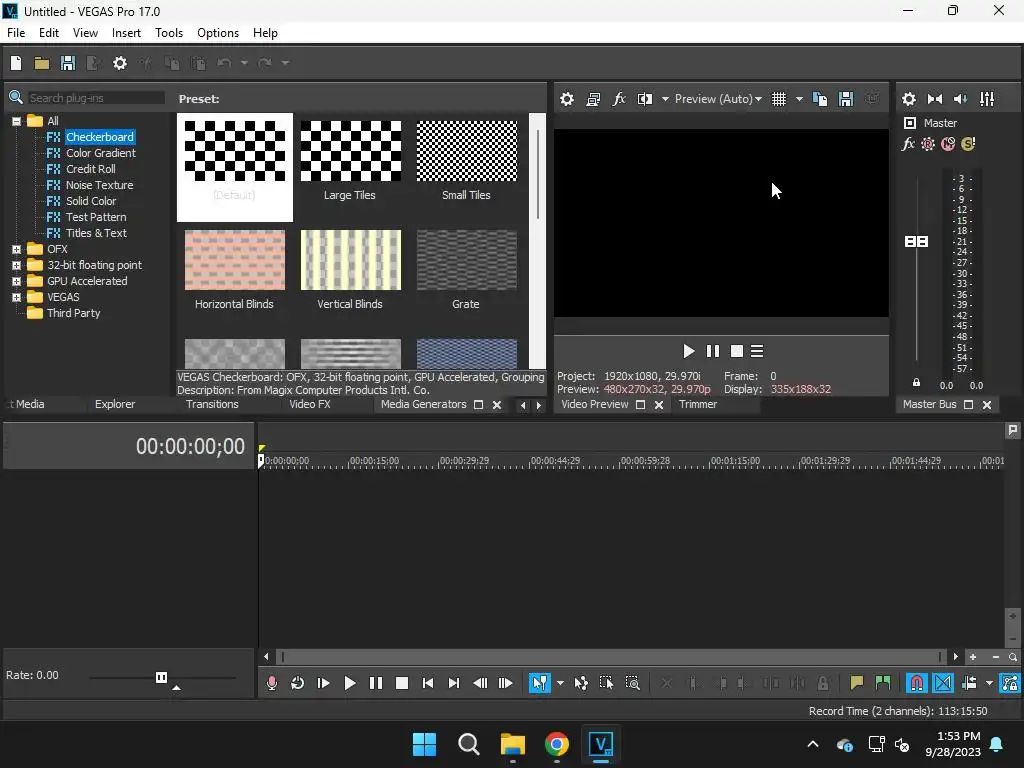Create a new project with the New icon

coord(16,63)
